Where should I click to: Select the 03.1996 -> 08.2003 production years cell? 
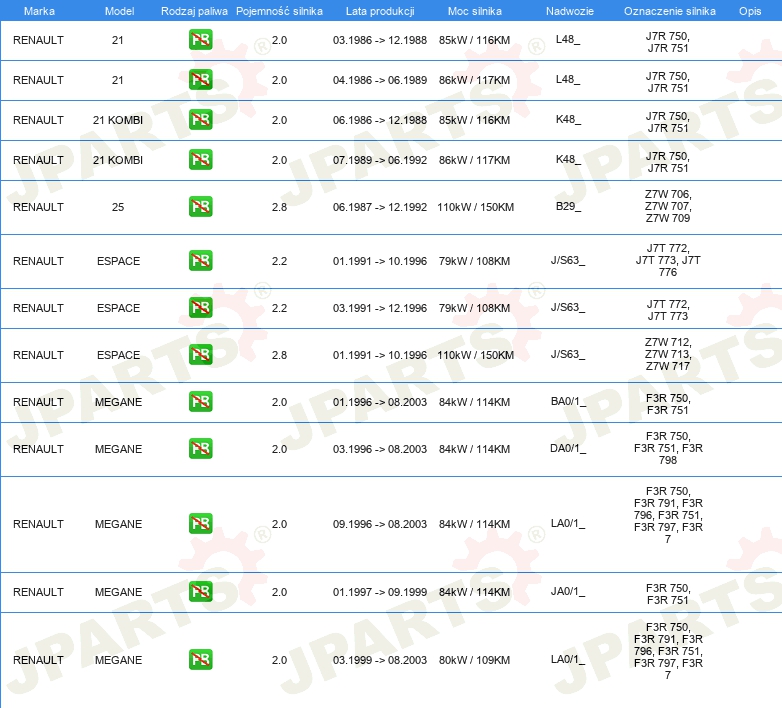click(380, 449)
